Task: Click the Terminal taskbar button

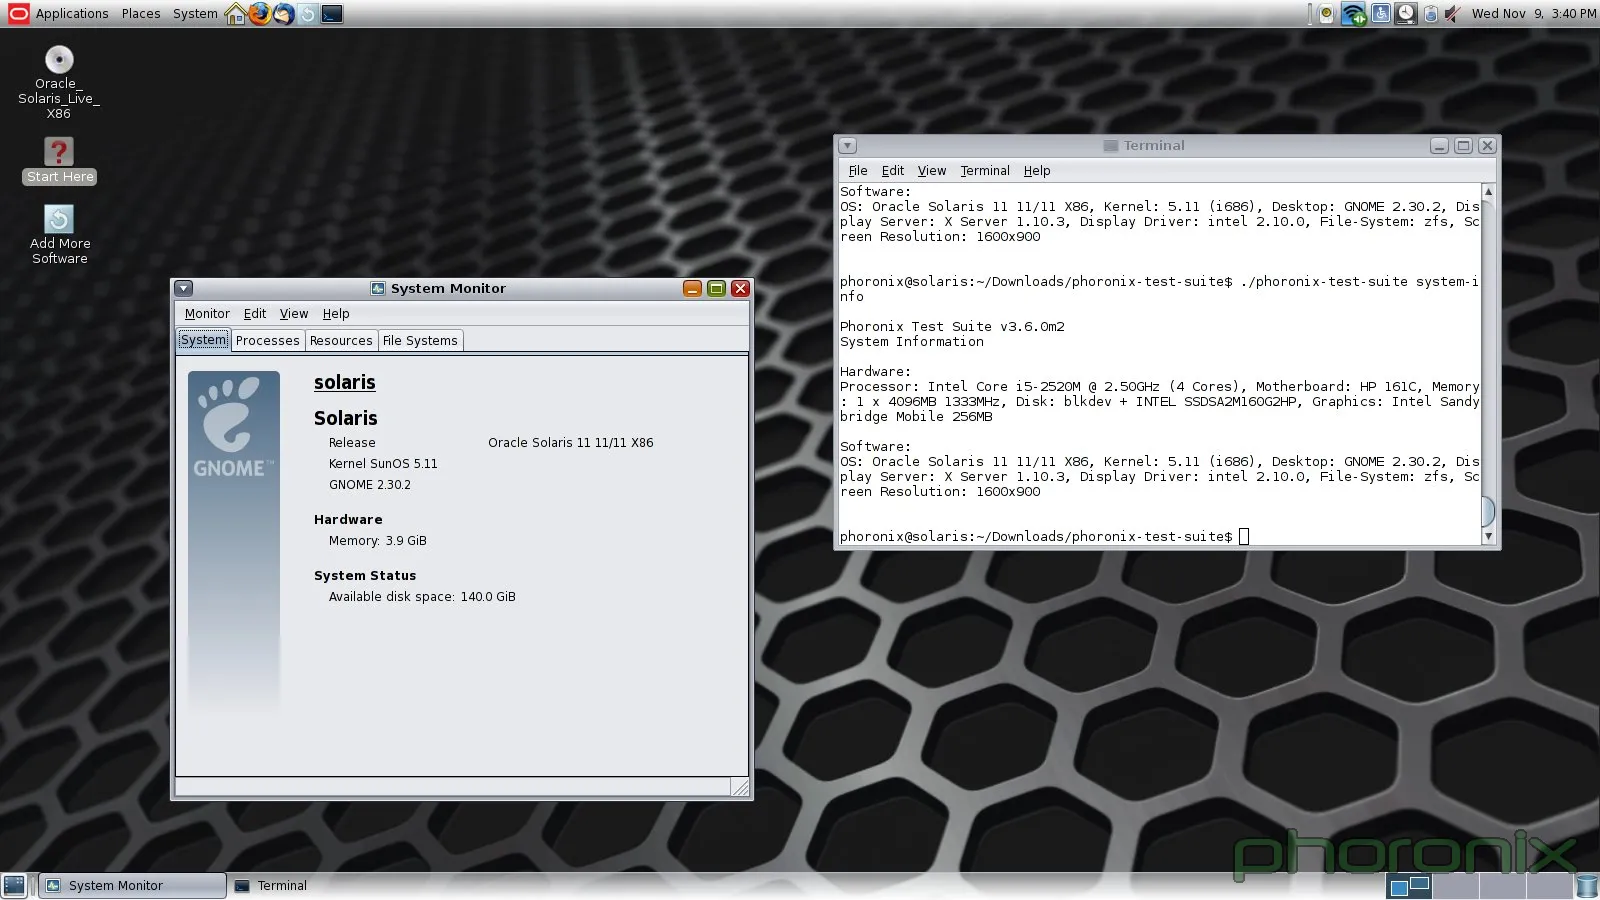Action: point(270,885)
